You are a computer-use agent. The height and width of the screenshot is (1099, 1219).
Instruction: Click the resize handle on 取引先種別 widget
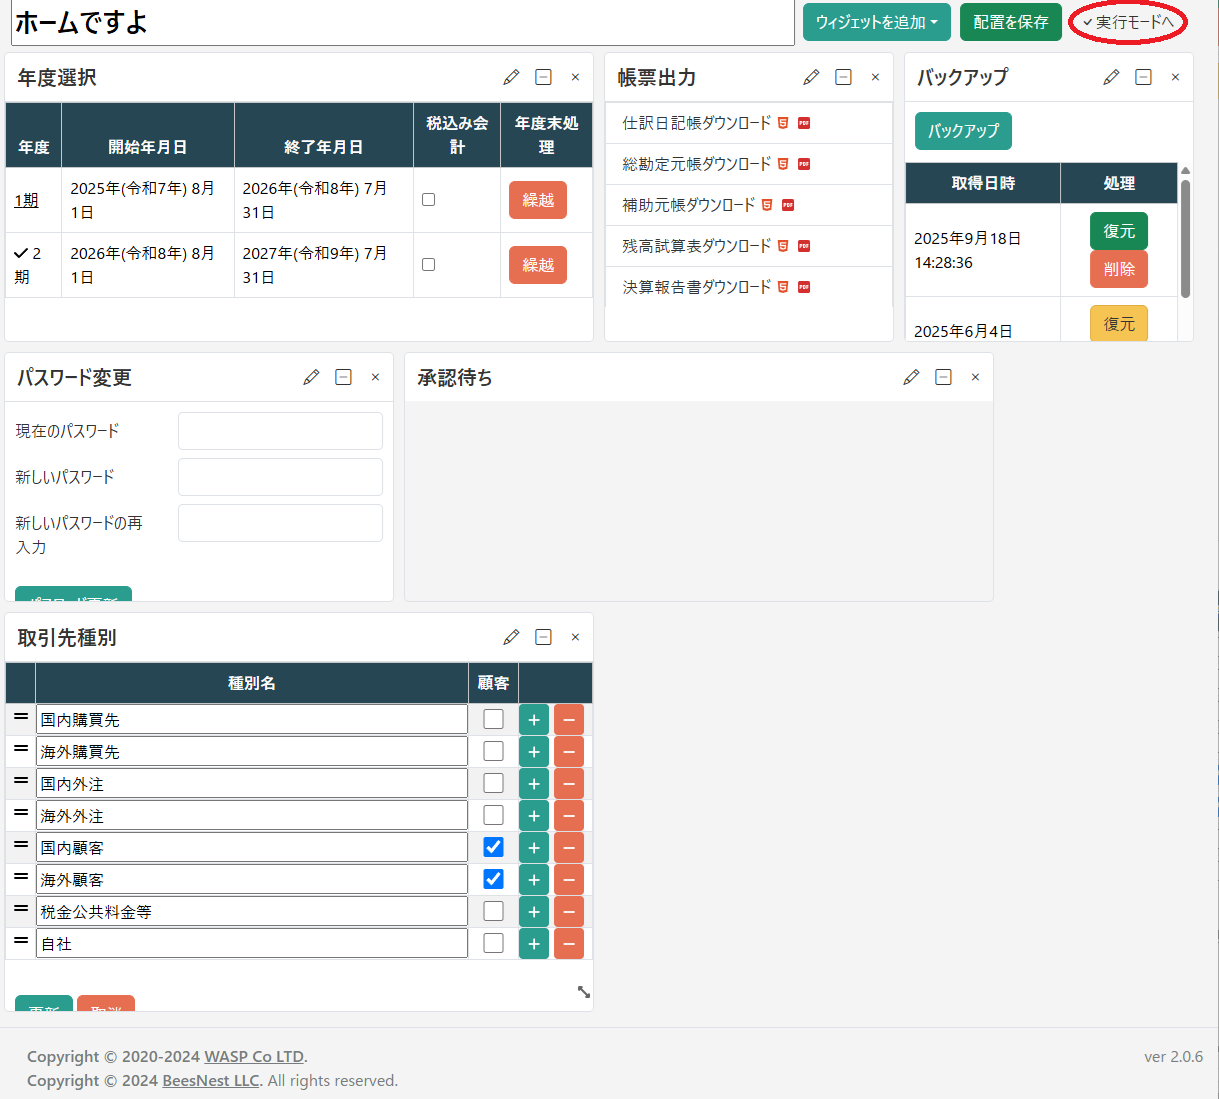pos(583,992)
